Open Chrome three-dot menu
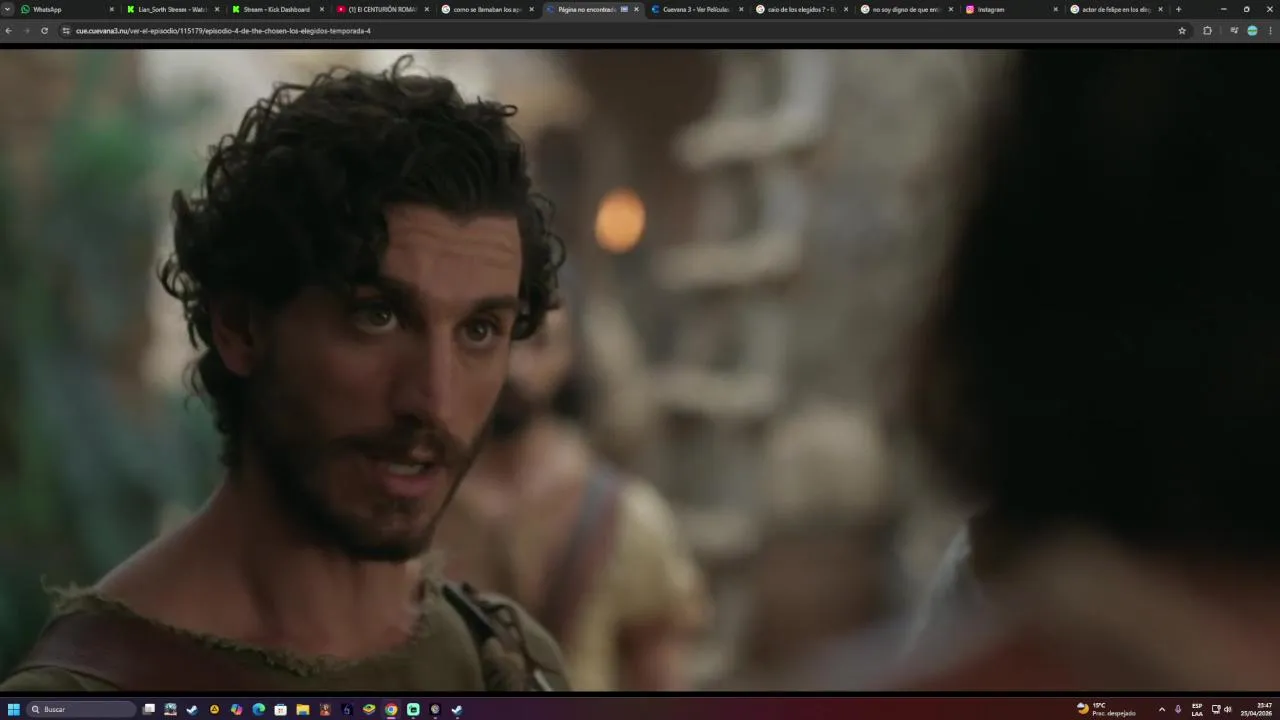The width and height of the screenshot is (1280, 720). coord(1270,31)
